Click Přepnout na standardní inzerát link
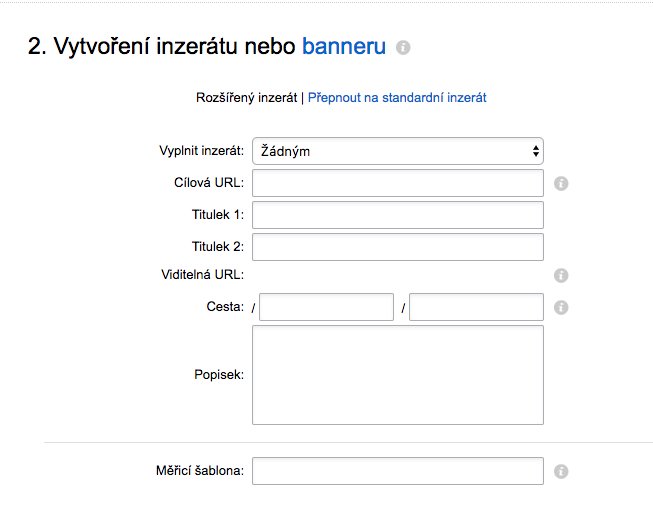 click(397, 97)
